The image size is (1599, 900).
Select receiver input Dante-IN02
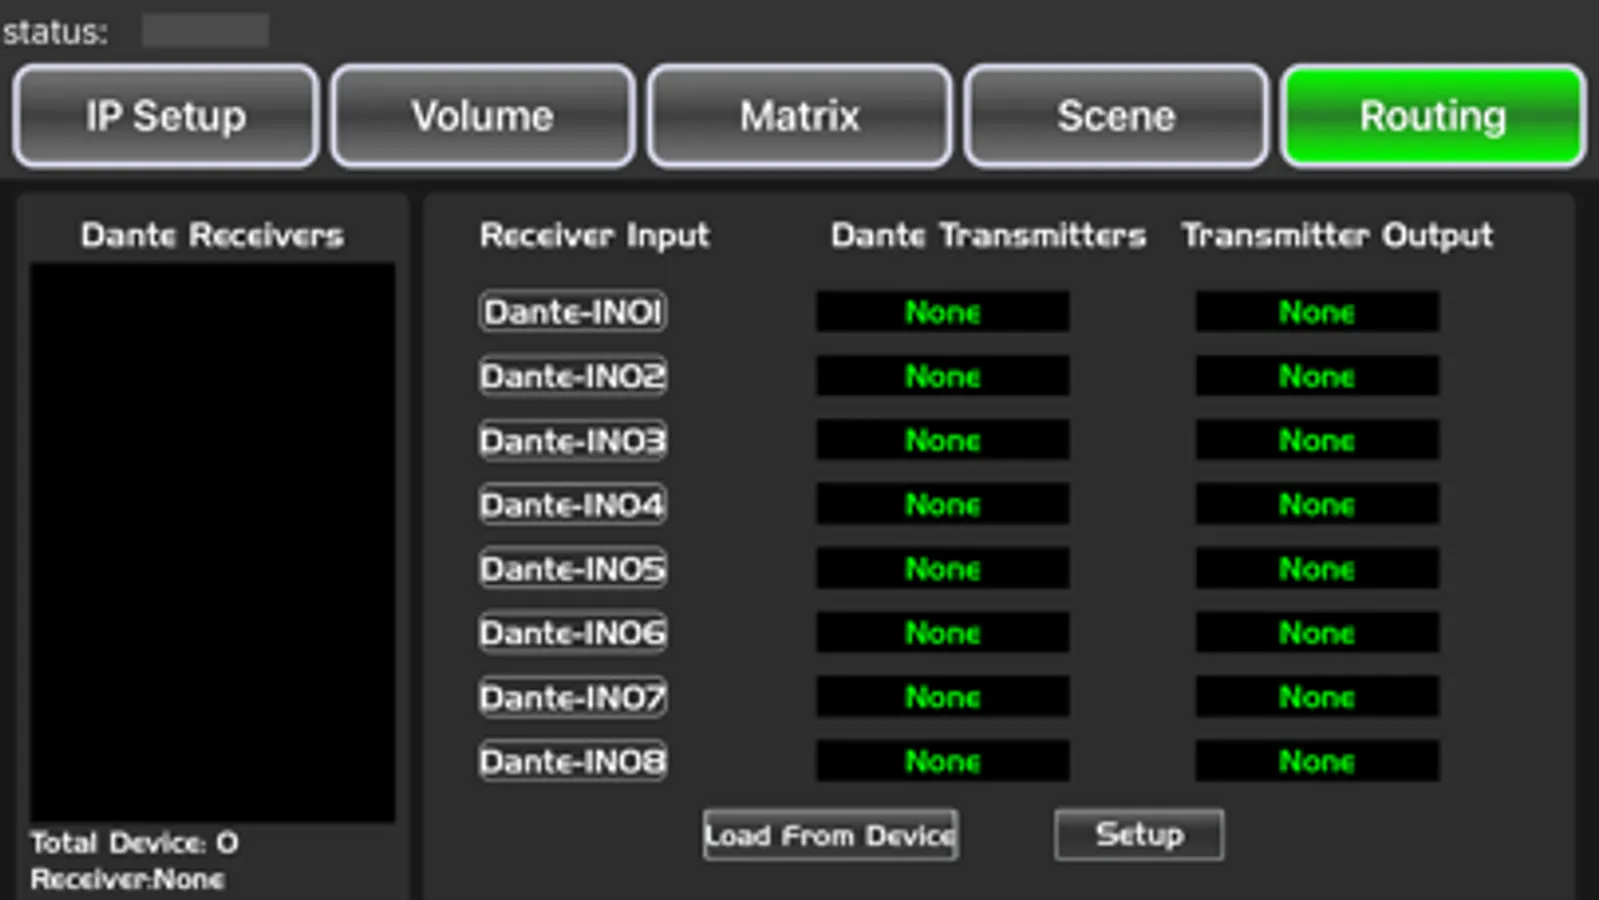tap(573, 376)
